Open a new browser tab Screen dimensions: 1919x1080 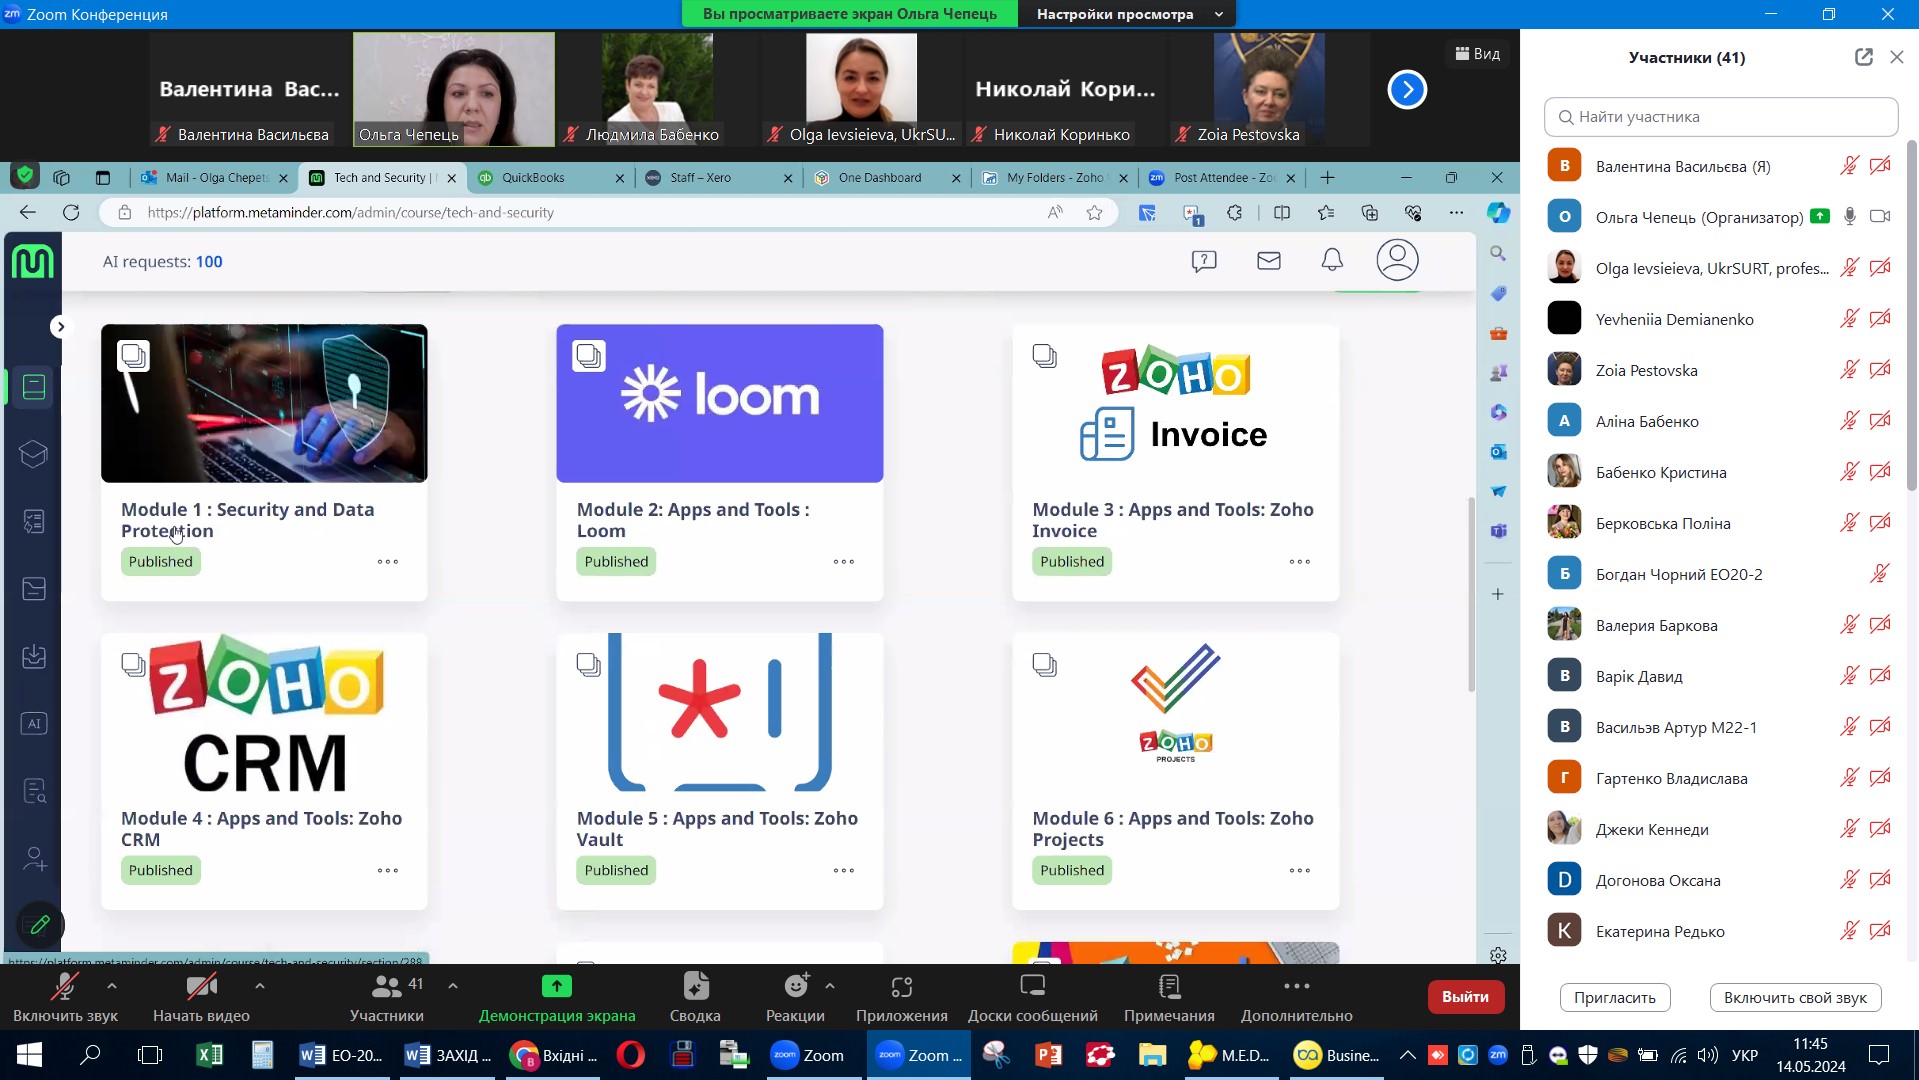(x=1328, y=178)
